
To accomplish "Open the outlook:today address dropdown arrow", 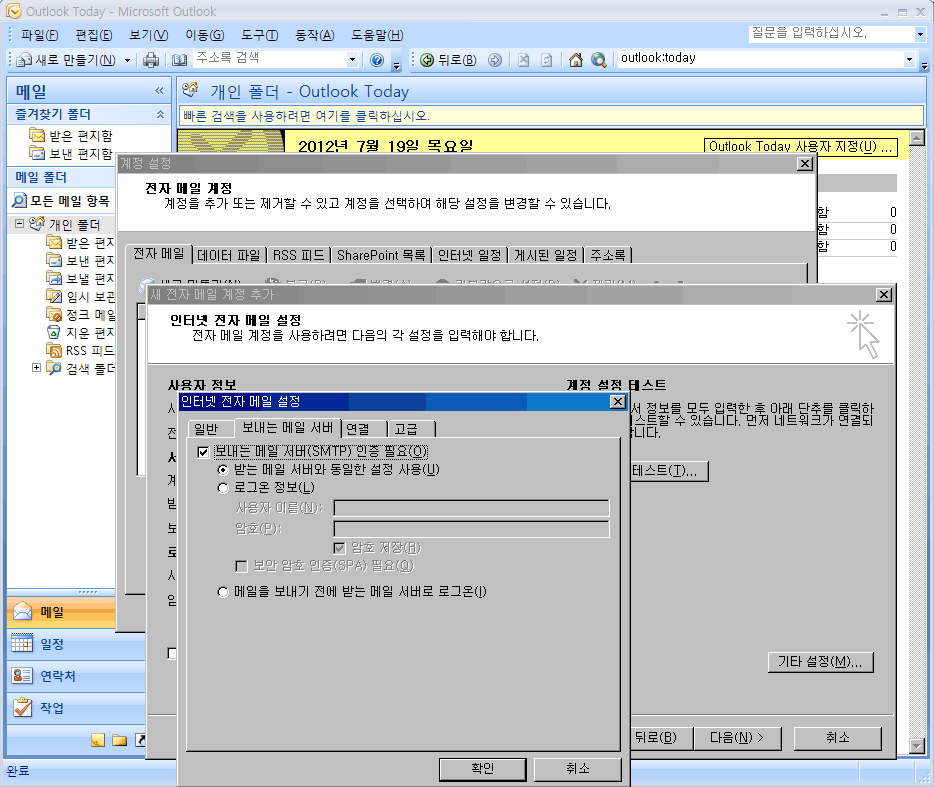I will (909, 59).
